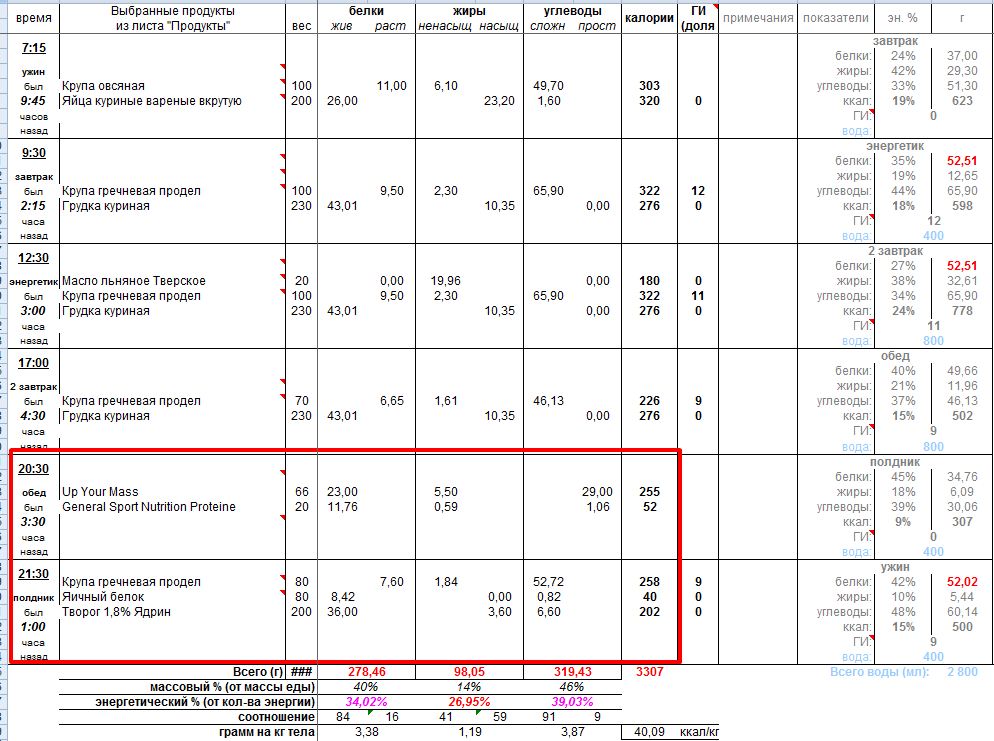Select the "время" column header cell
This screenshot has height=741, width=994.
click(x=34, y=18)
